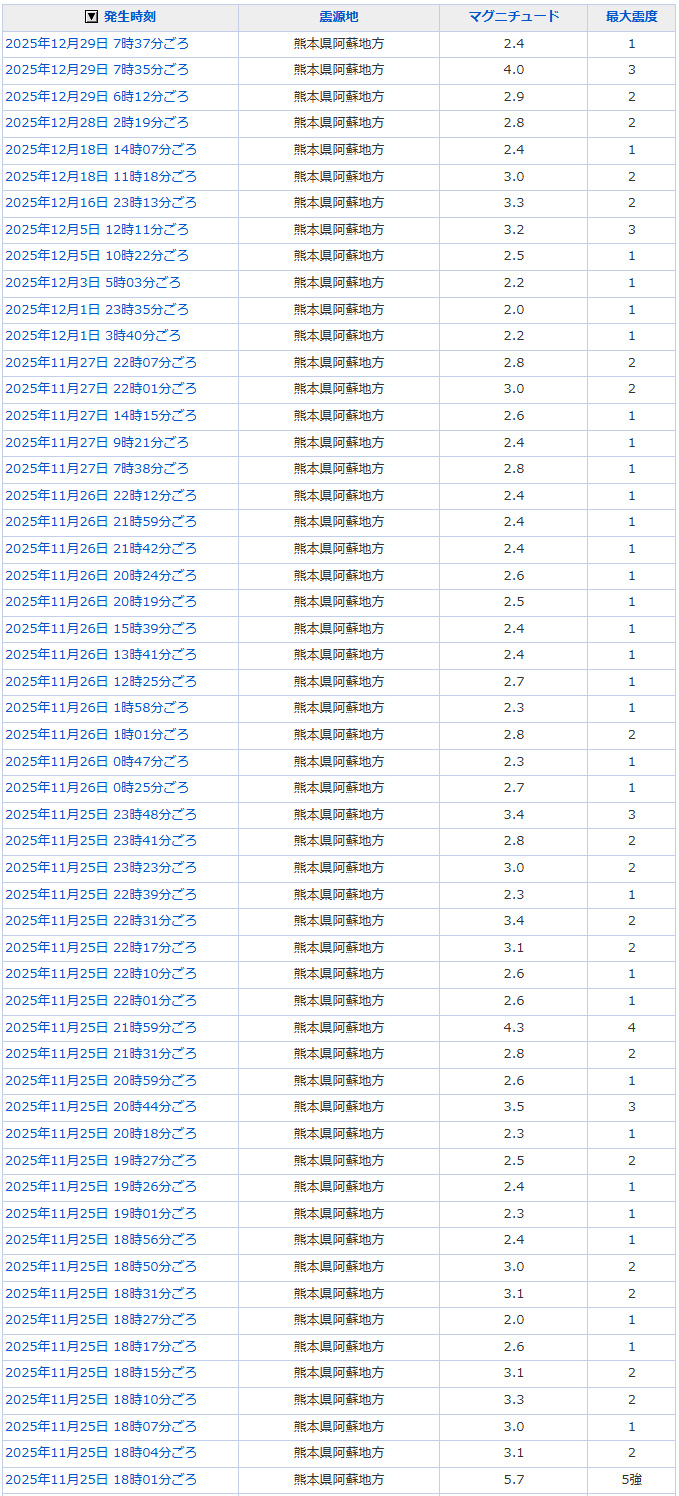Sort table by 発生時刻 header
679x1496 pixels.
[130, 17]
